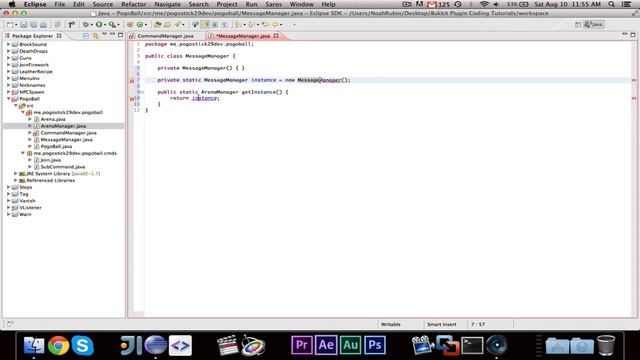Click the Open Type toolbar icon
The width and height of the screenshot is (640, 360).
(x=157, y=25)
